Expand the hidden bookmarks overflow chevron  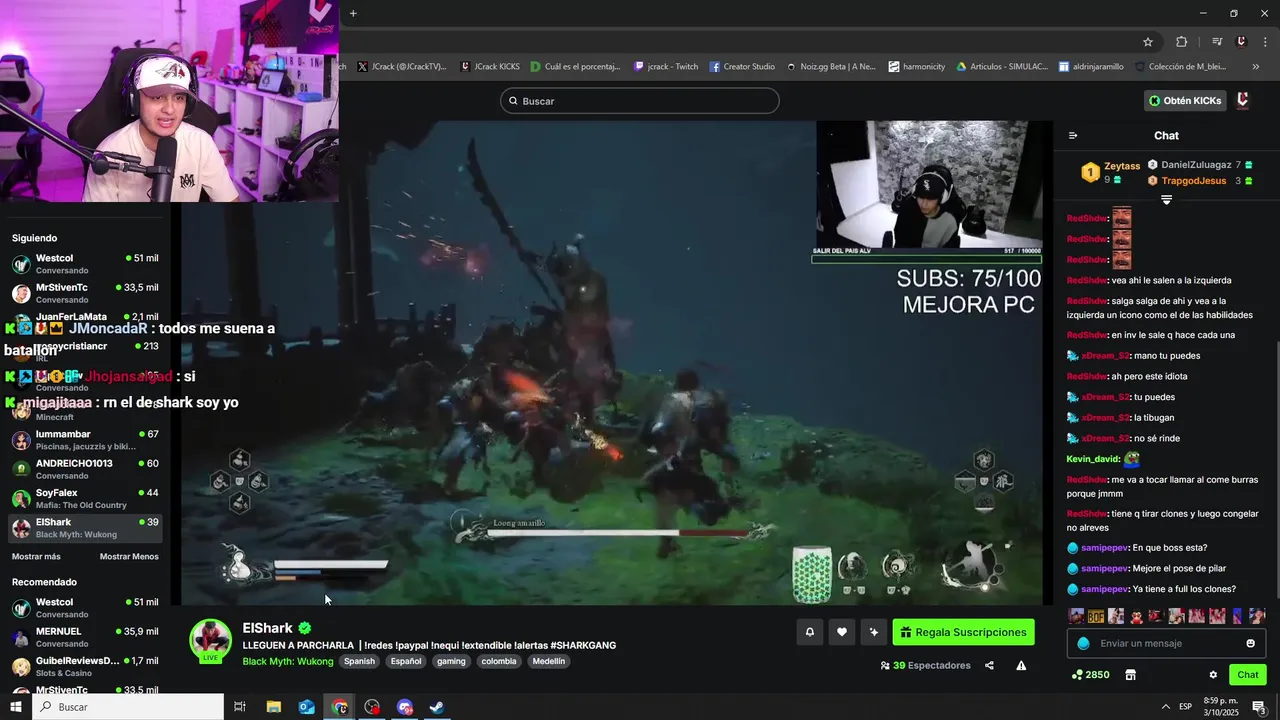tap(1256, 67)
